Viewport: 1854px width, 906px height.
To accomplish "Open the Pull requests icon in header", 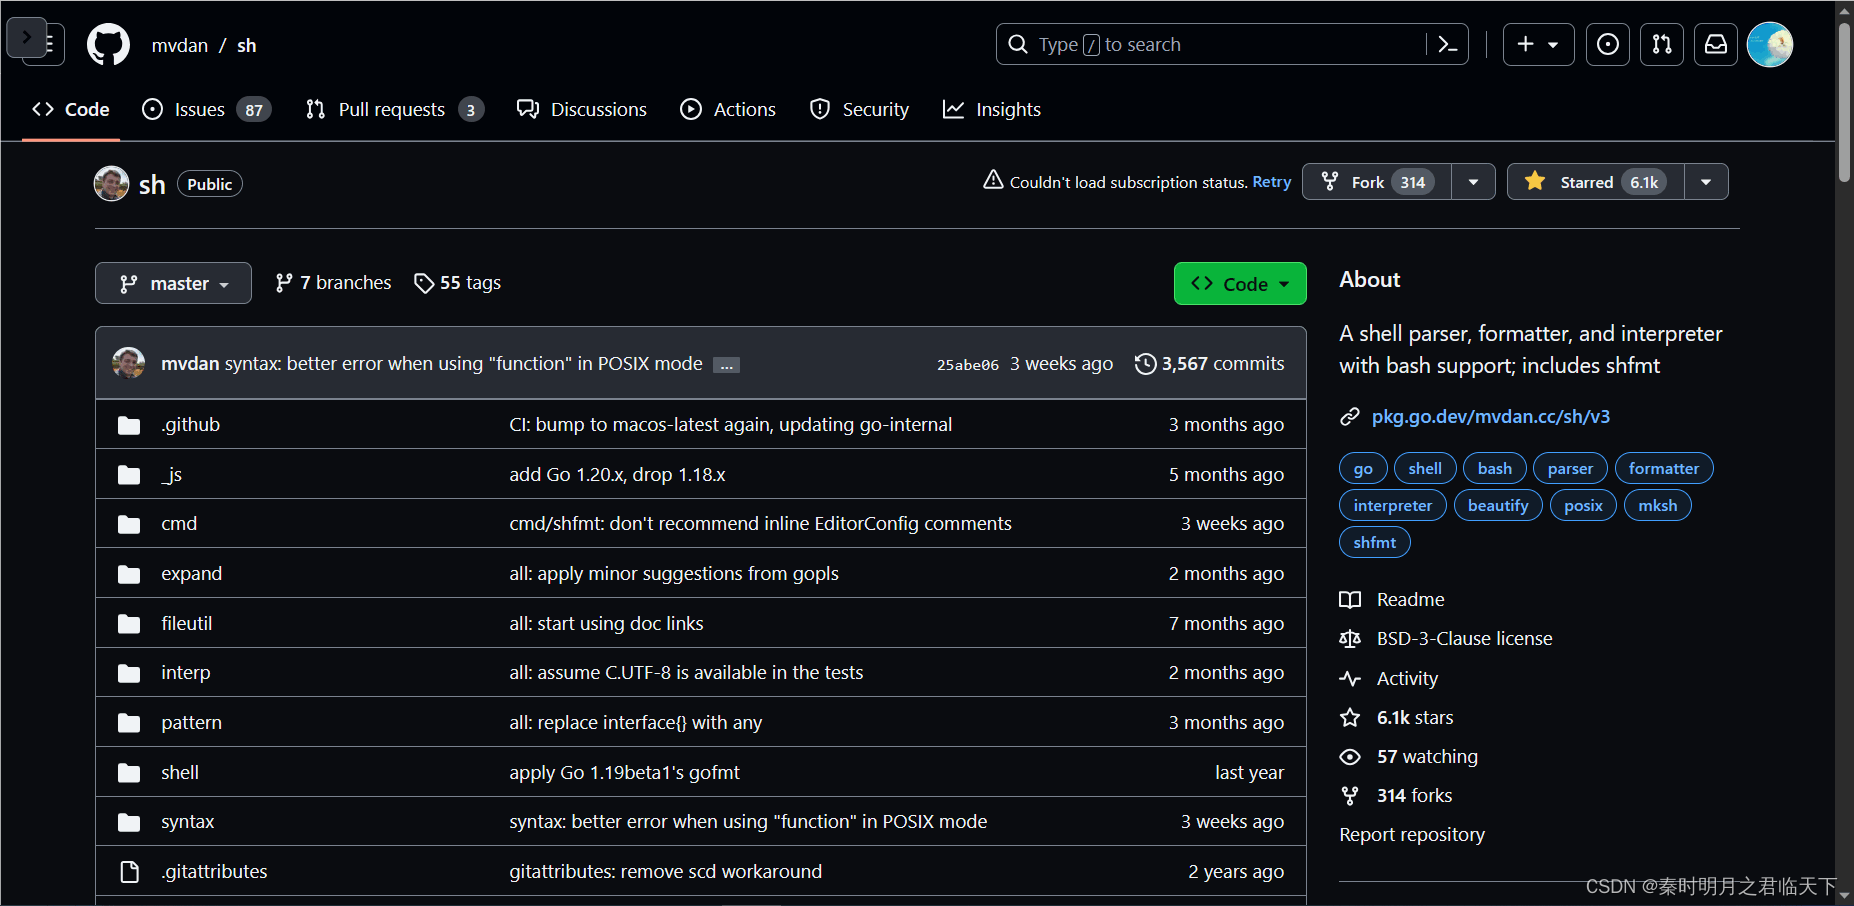I will pyautogui.click(x=1662, y=44).
